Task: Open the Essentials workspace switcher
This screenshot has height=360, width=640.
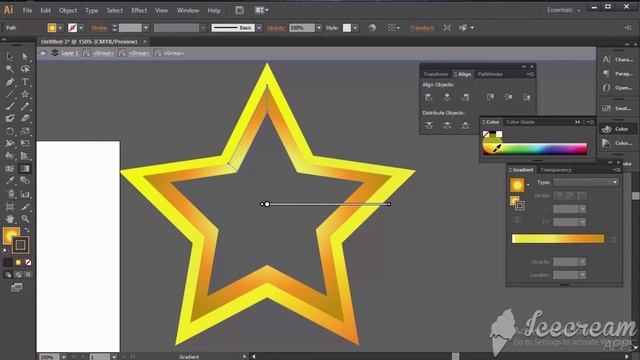Action: point(564,10)
